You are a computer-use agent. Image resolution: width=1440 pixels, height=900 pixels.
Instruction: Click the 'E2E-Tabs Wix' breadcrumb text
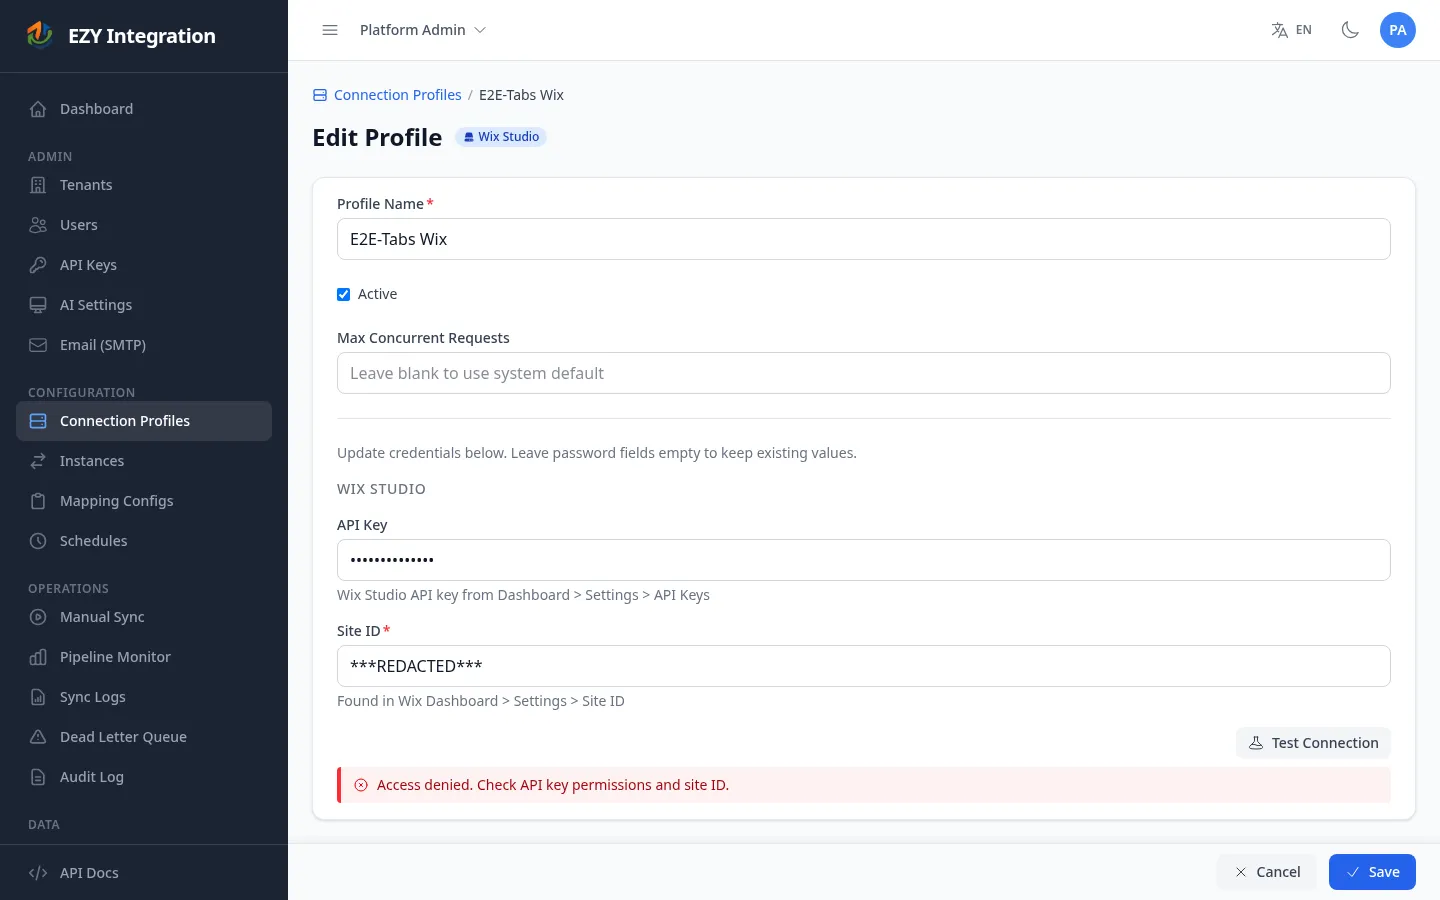coord(521,95)
